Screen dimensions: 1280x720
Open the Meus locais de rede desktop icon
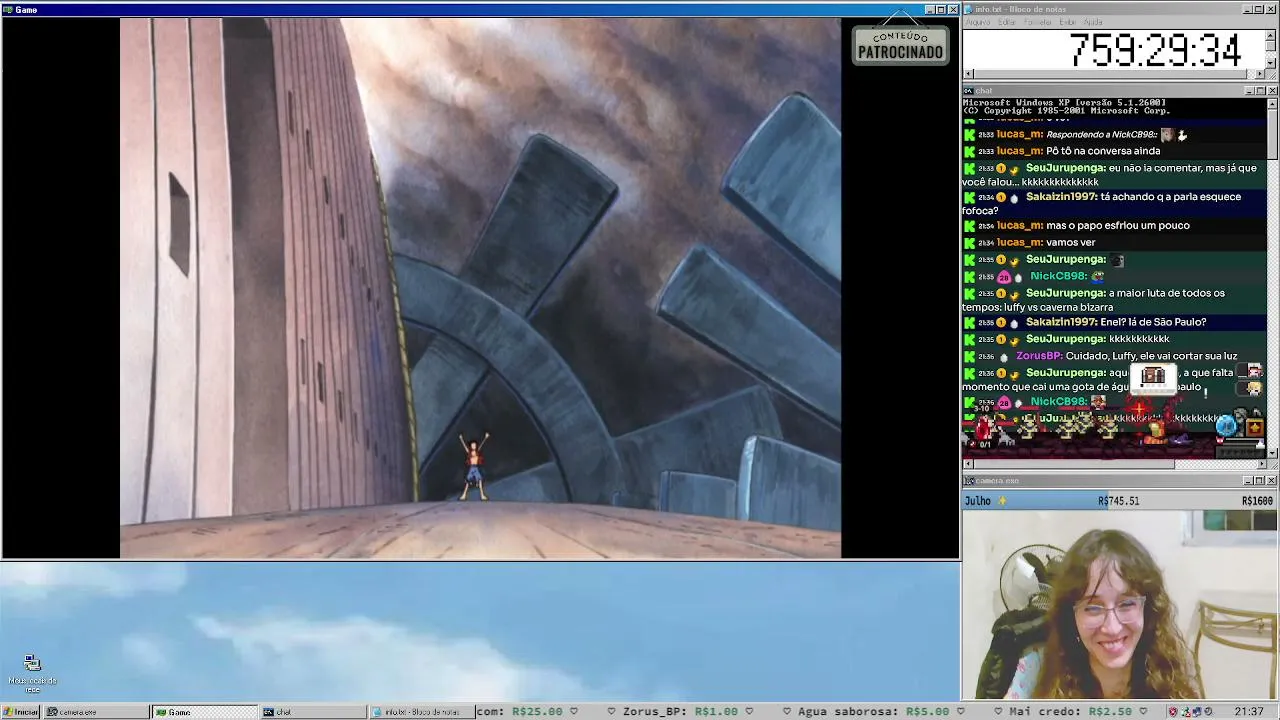[x=32, y=673]
